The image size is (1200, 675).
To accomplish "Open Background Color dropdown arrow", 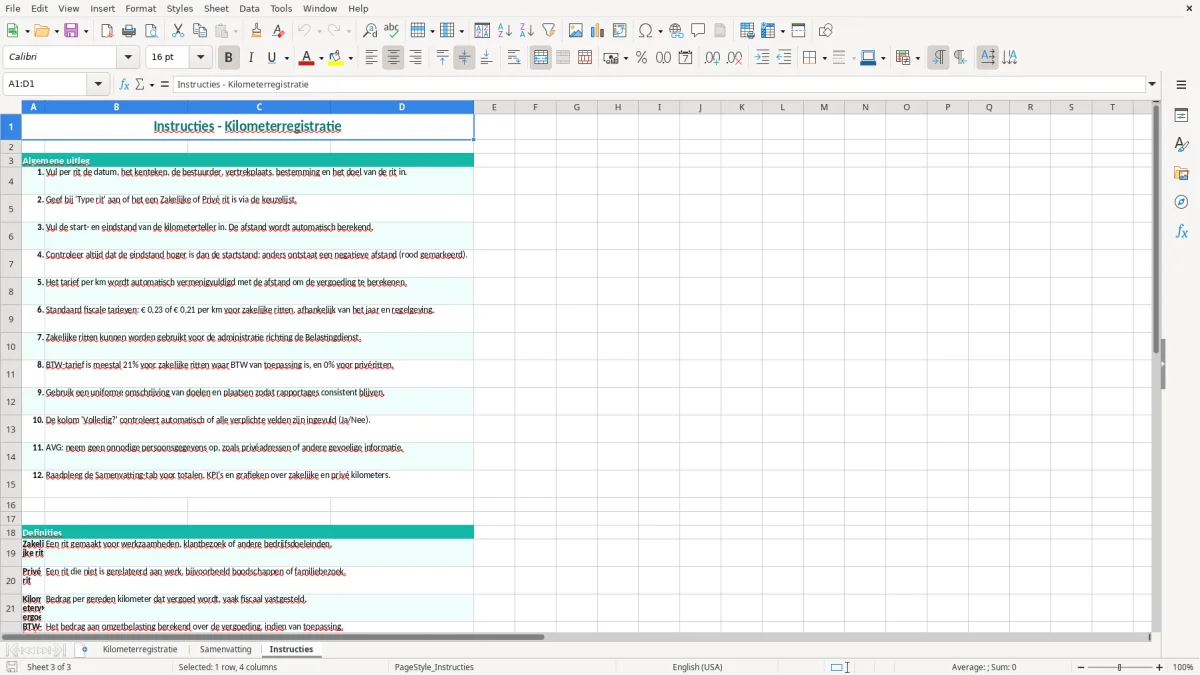I will (x=350, y=58).
